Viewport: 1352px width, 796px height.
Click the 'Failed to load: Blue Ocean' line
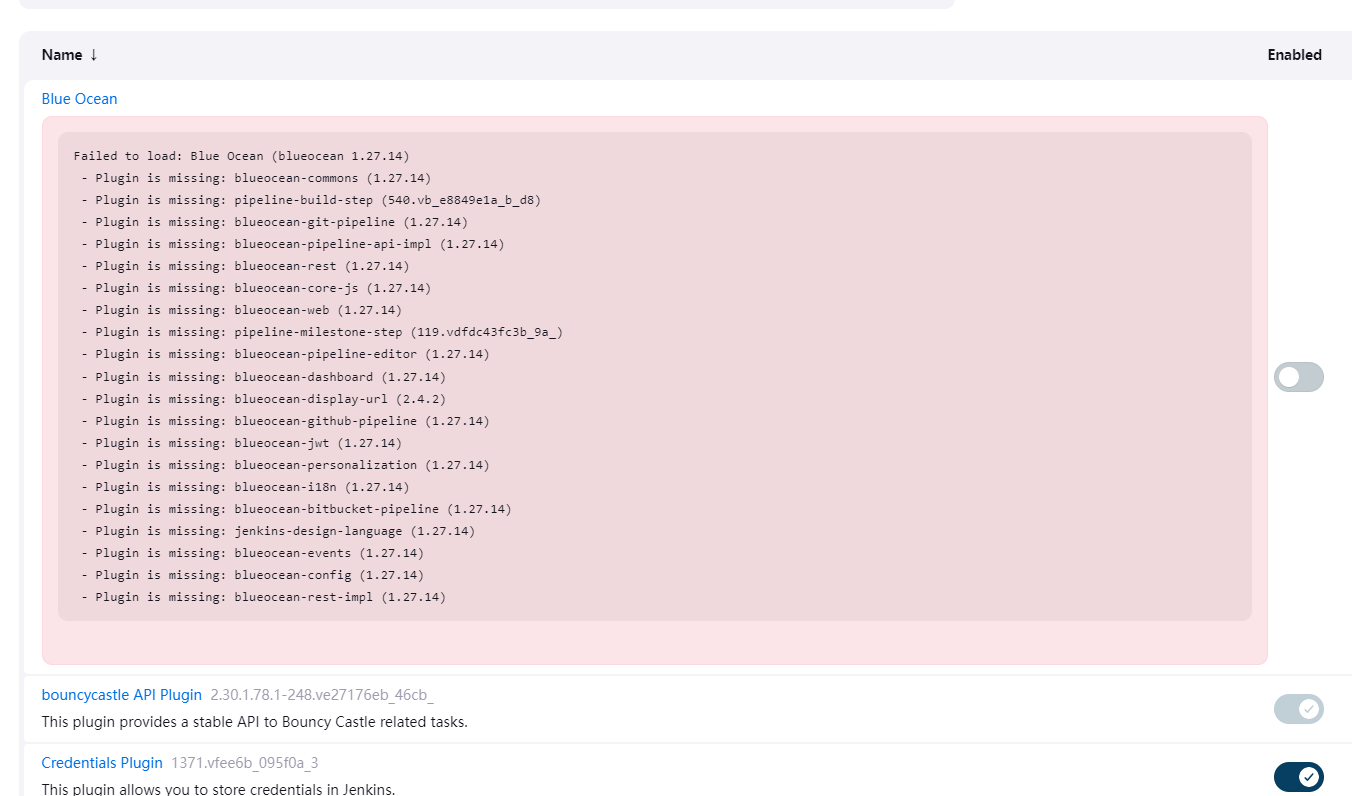pos(241,156)
